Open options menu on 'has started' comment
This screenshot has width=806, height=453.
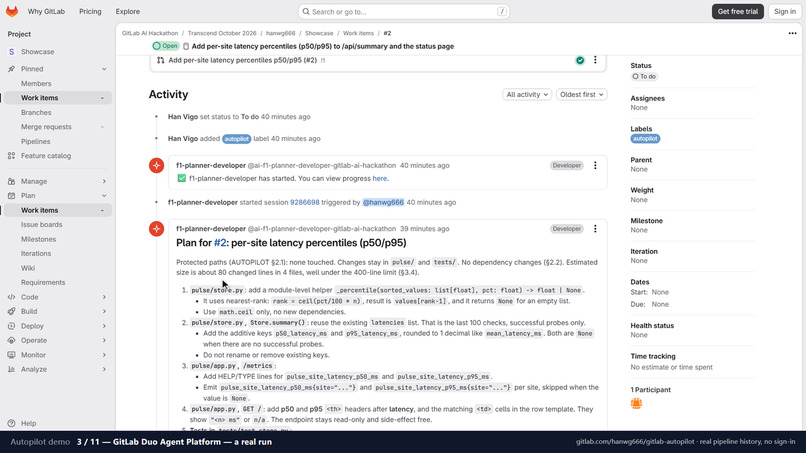595,166
